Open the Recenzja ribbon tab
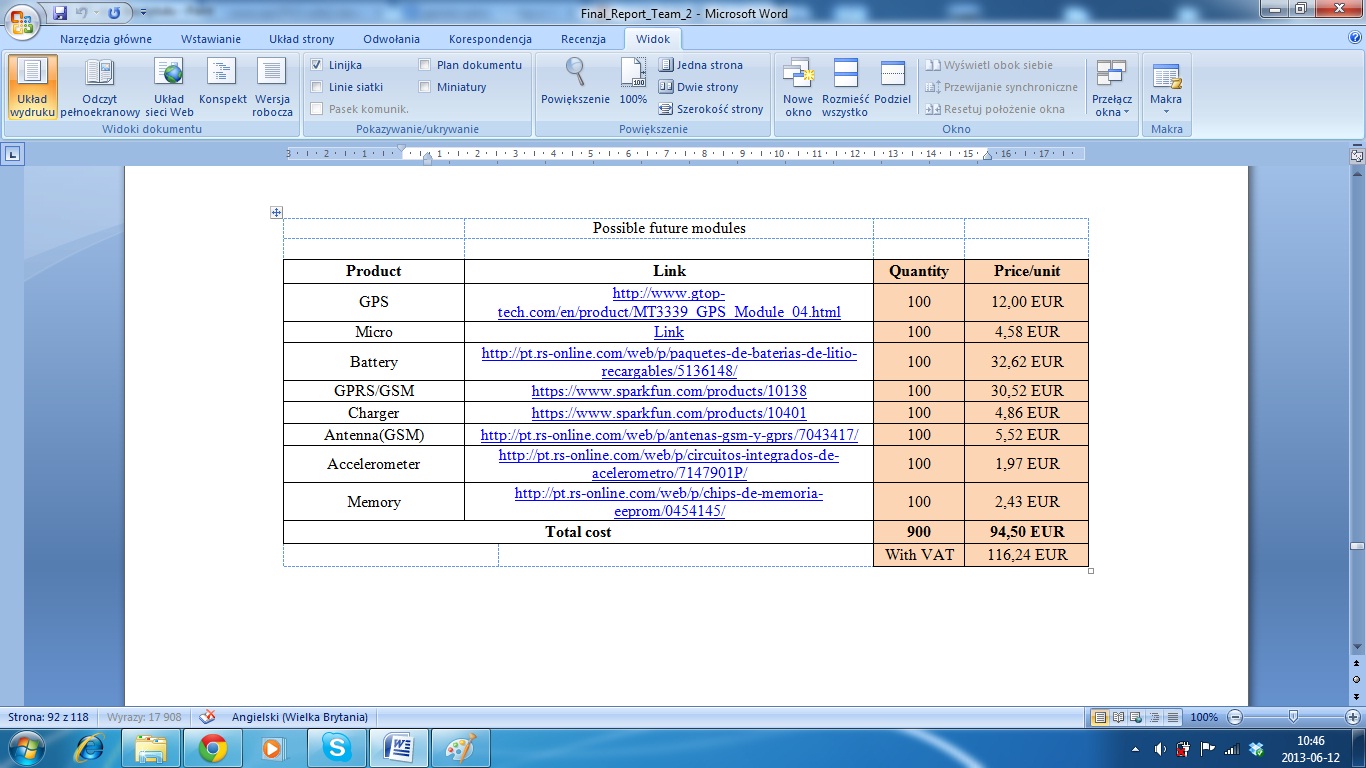 click(x=583, y=39)
